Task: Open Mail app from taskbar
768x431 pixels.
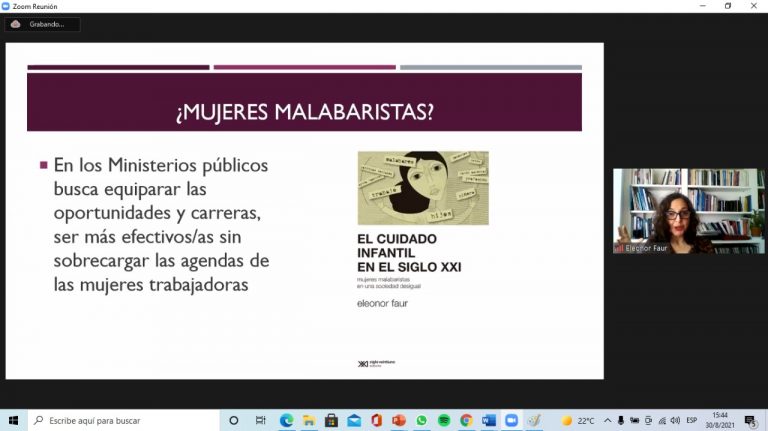Action: pos(354,420)
